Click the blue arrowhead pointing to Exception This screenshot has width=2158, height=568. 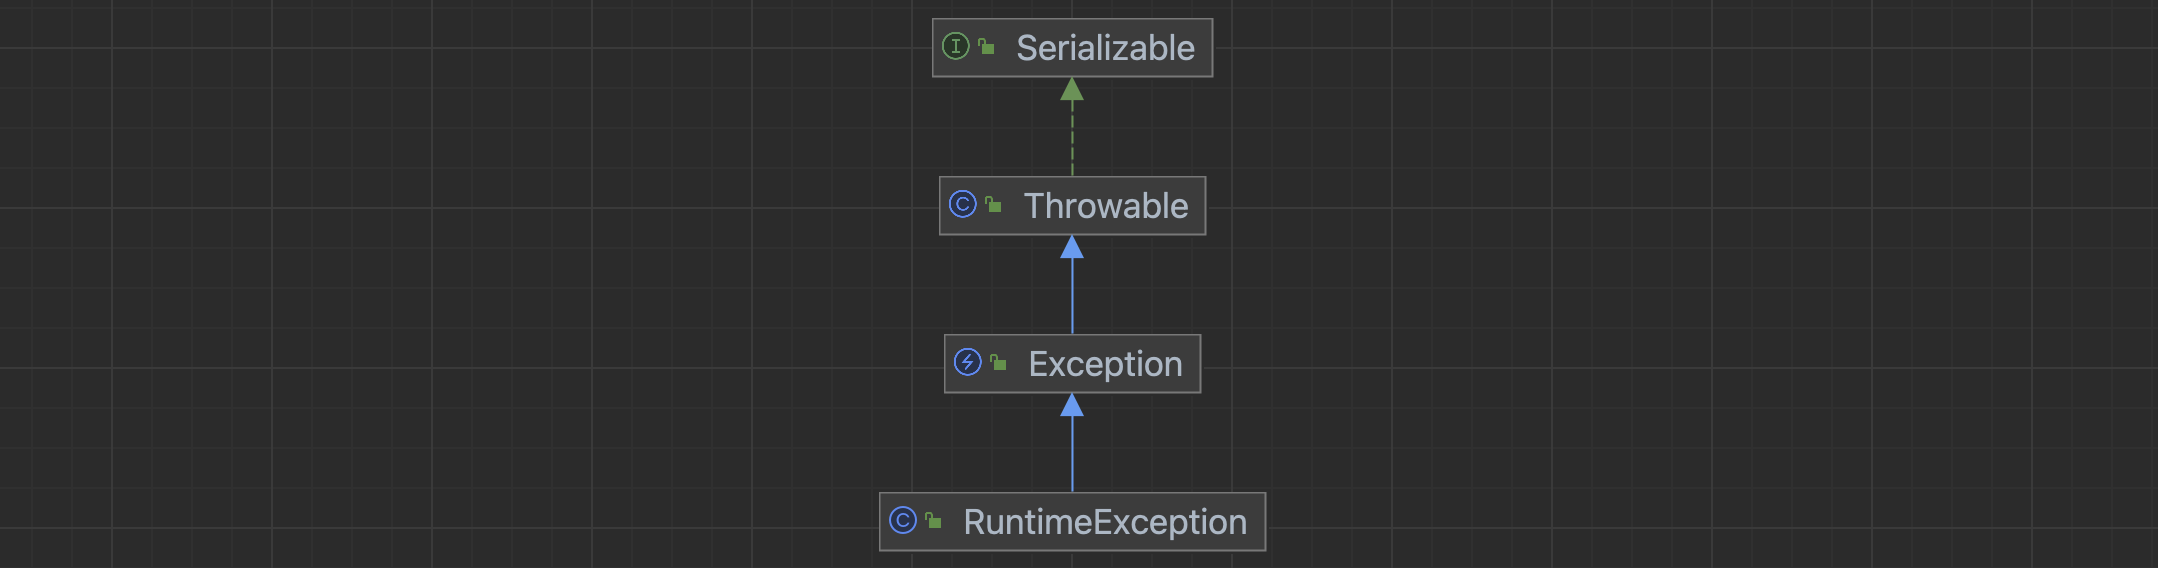pos(1072,406)
